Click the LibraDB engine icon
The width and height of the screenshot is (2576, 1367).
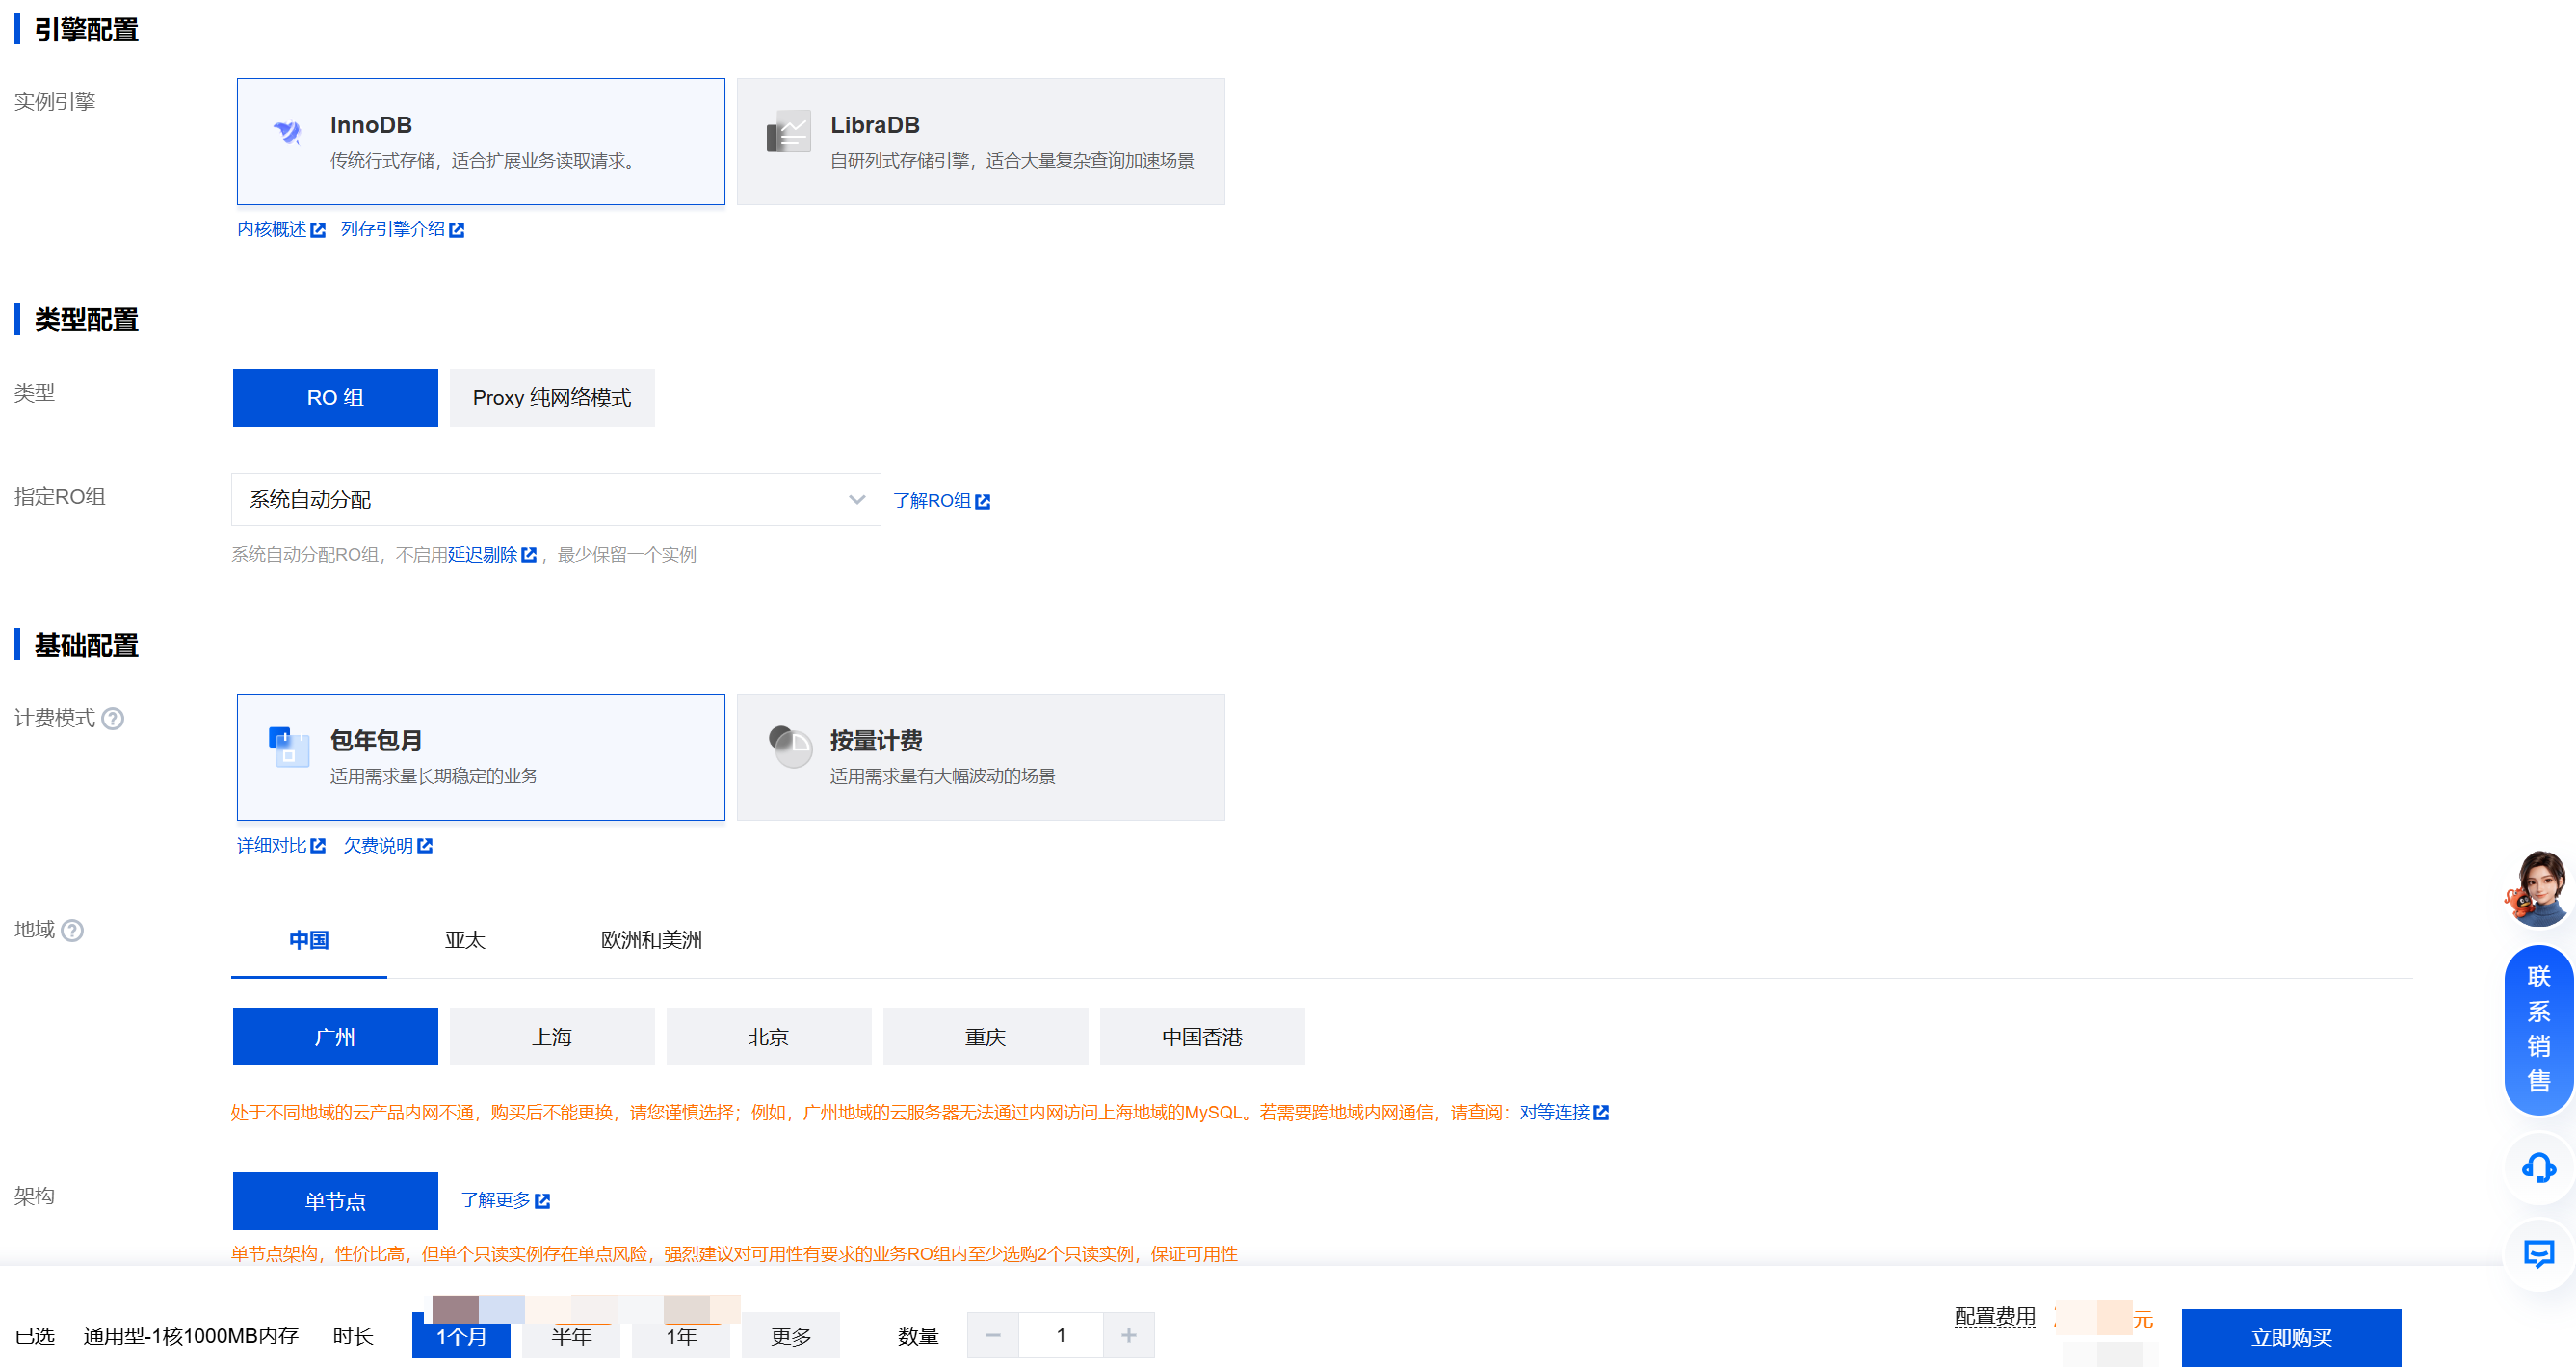tap(788, 132)
